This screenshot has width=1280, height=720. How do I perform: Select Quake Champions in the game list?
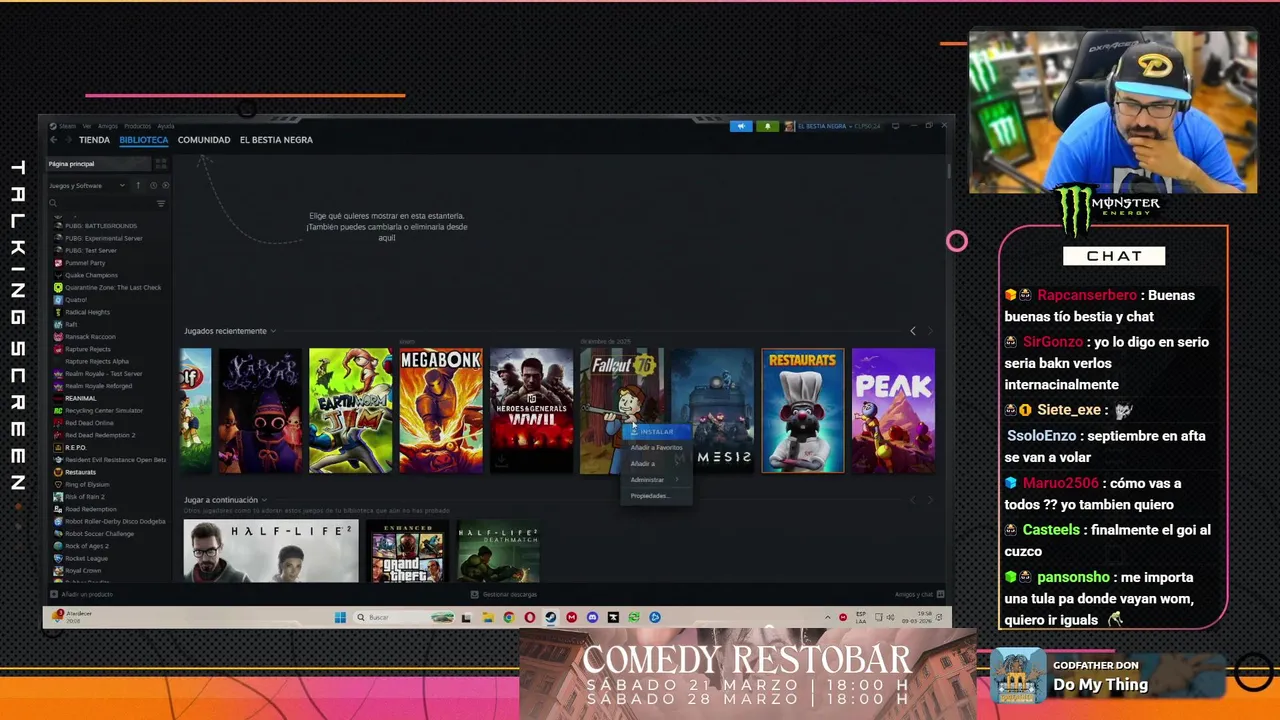pyautogui.click(x=91, y=275)
